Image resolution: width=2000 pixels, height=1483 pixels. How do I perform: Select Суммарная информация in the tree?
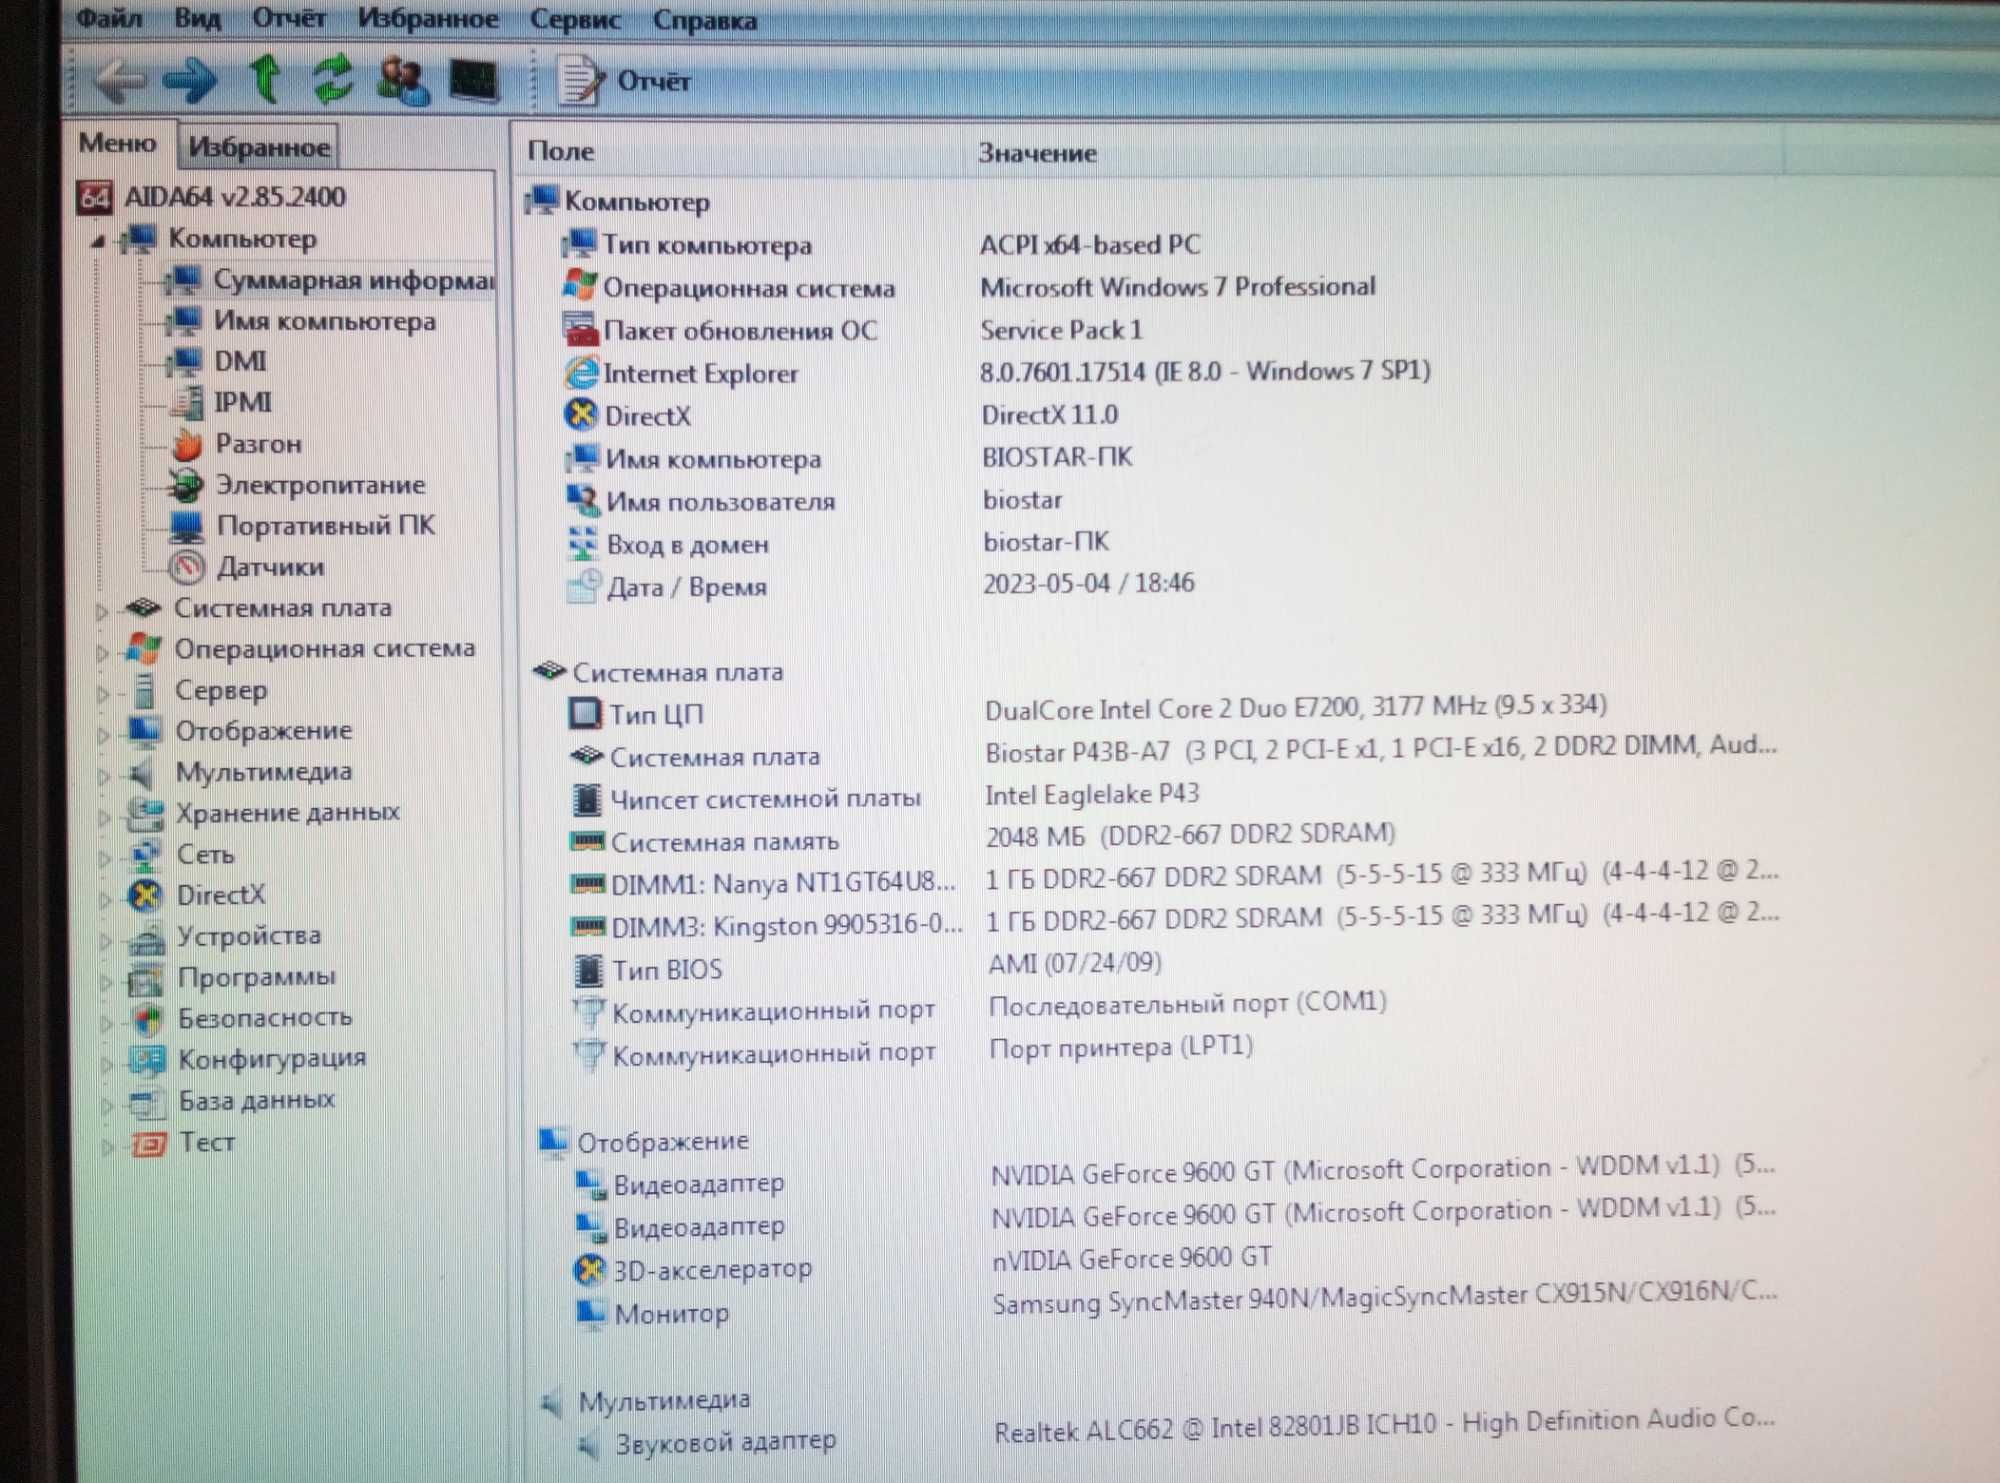[x=354, y=280]
